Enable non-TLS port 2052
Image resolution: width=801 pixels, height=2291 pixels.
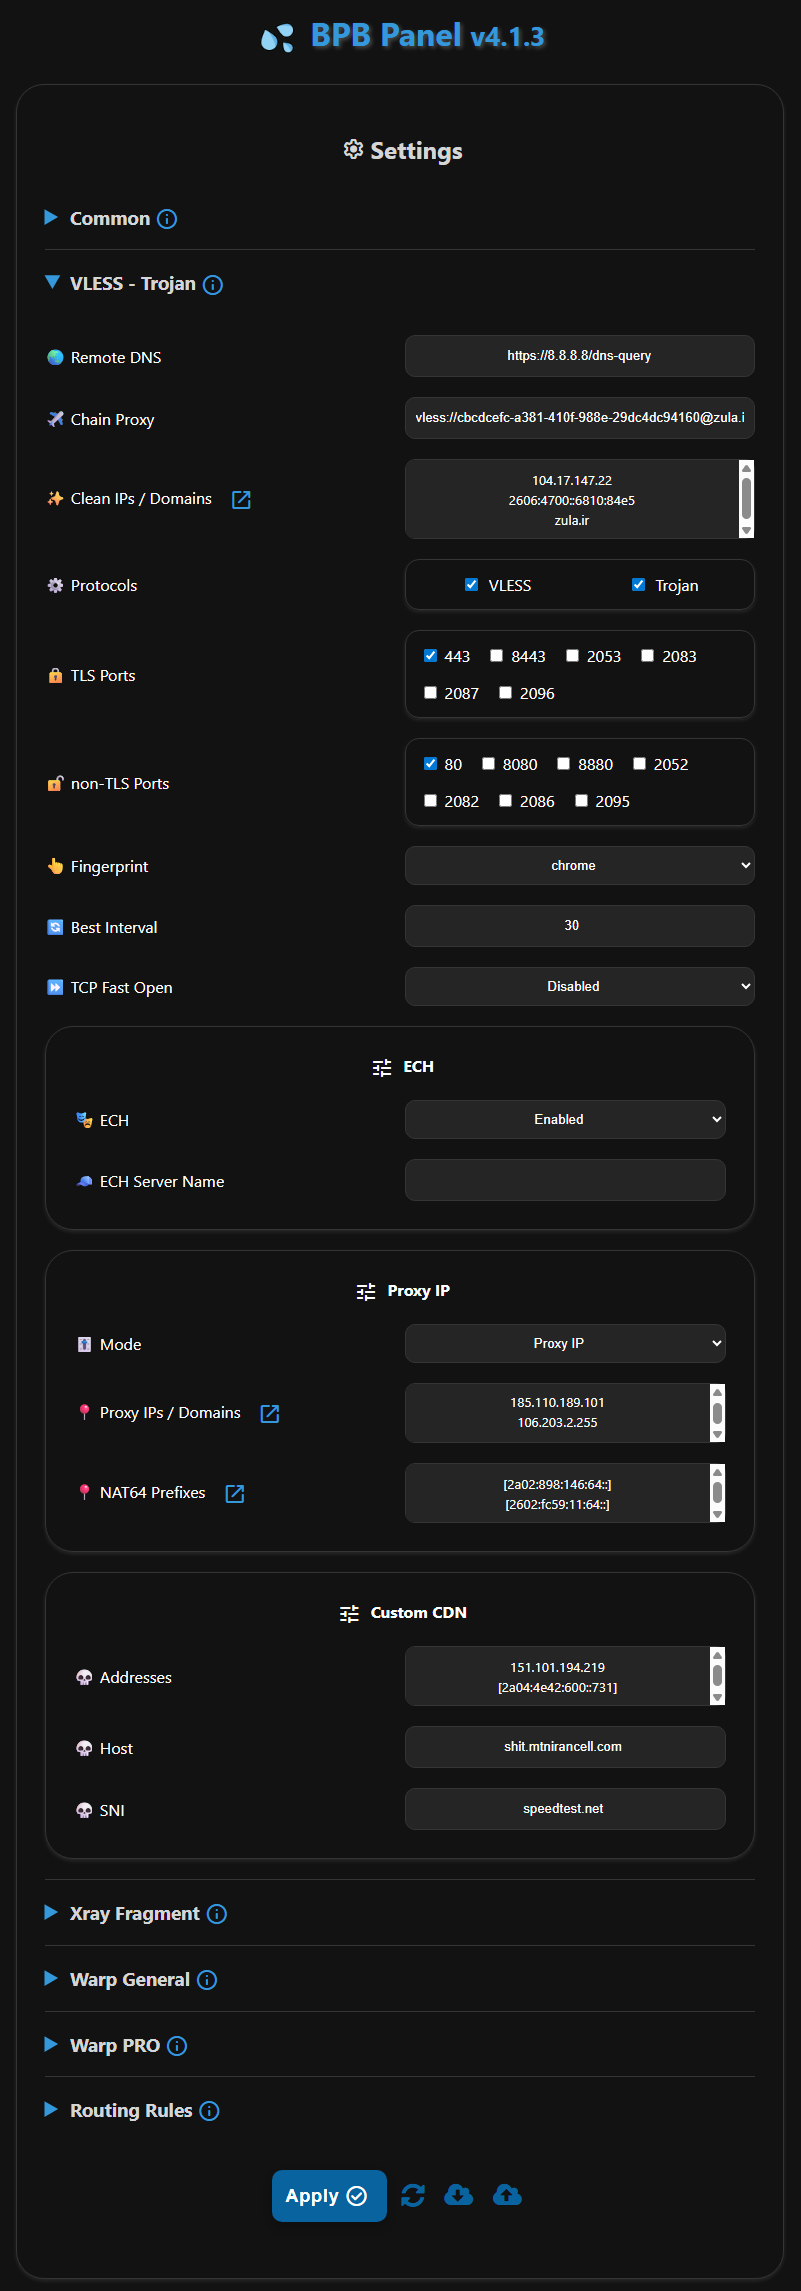[639, 764]
